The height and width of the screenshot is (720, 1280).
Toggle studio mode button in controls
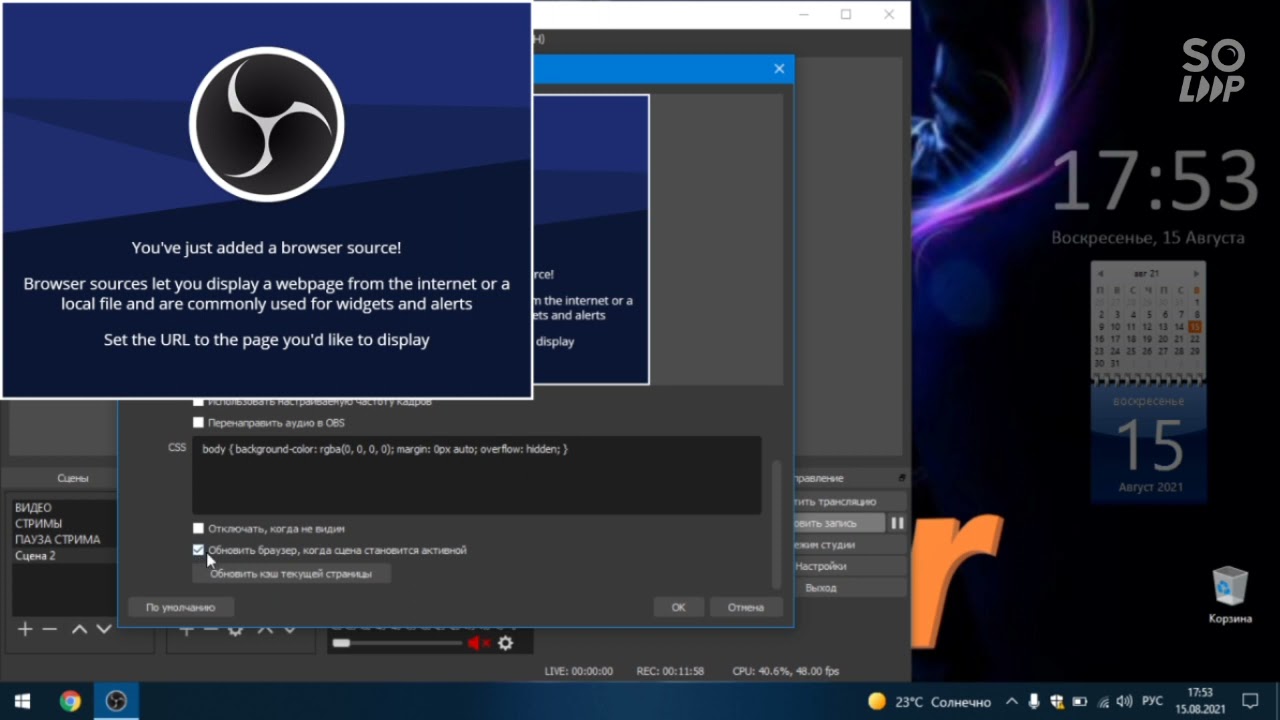point(850,545)
